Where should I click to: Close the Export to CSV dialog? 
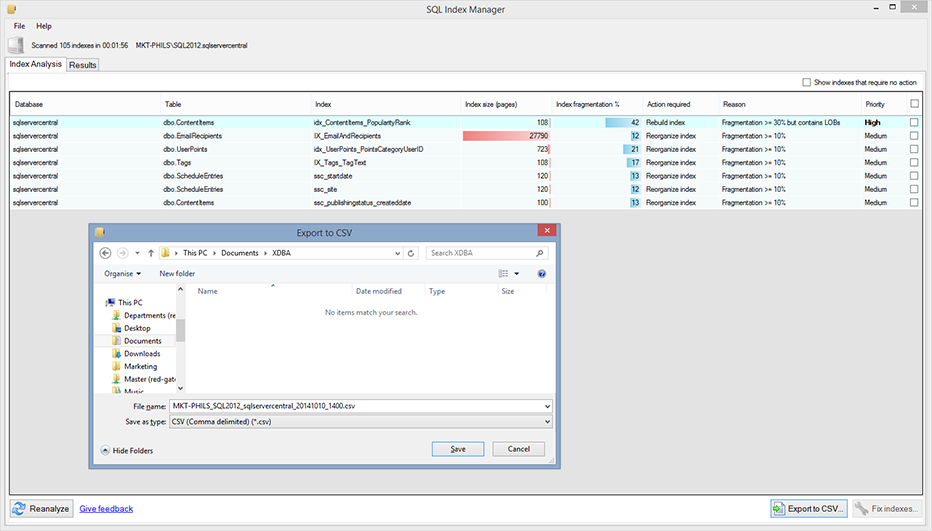pos(547,230)
